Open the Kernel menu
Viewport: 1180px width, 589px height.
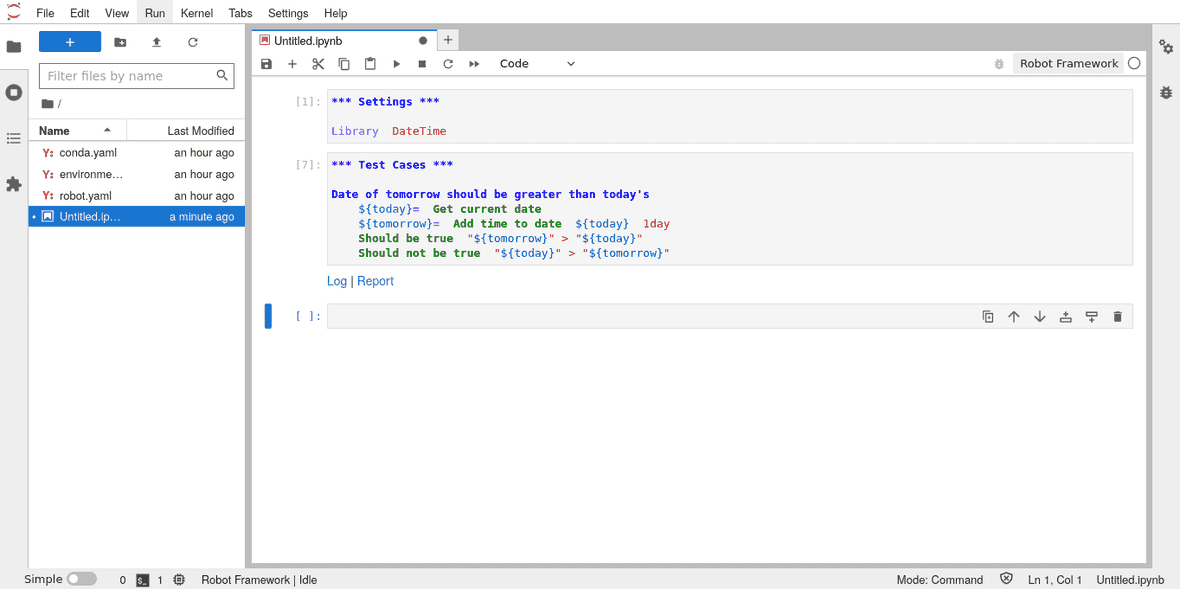click(x=197, y=13)
